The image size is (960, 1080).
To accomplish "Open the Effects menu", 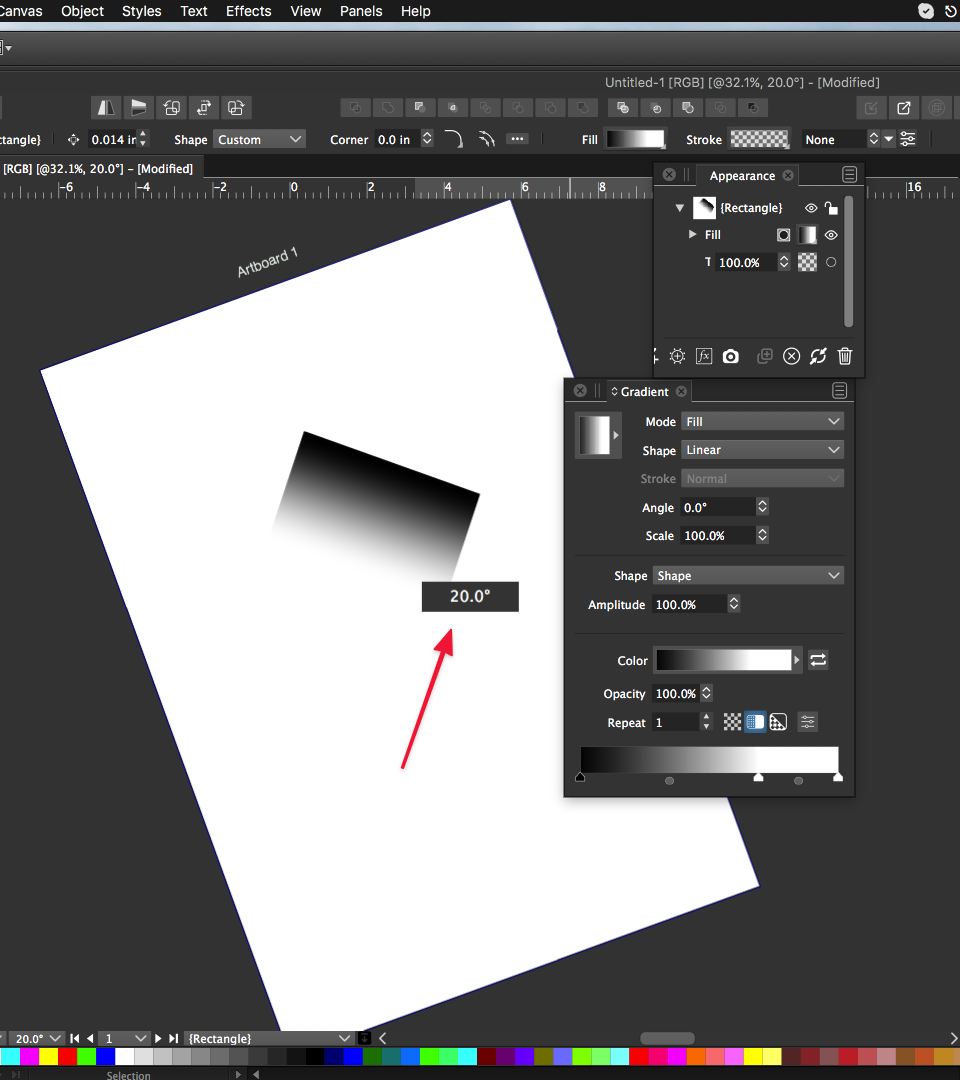I will click(248, 11).
